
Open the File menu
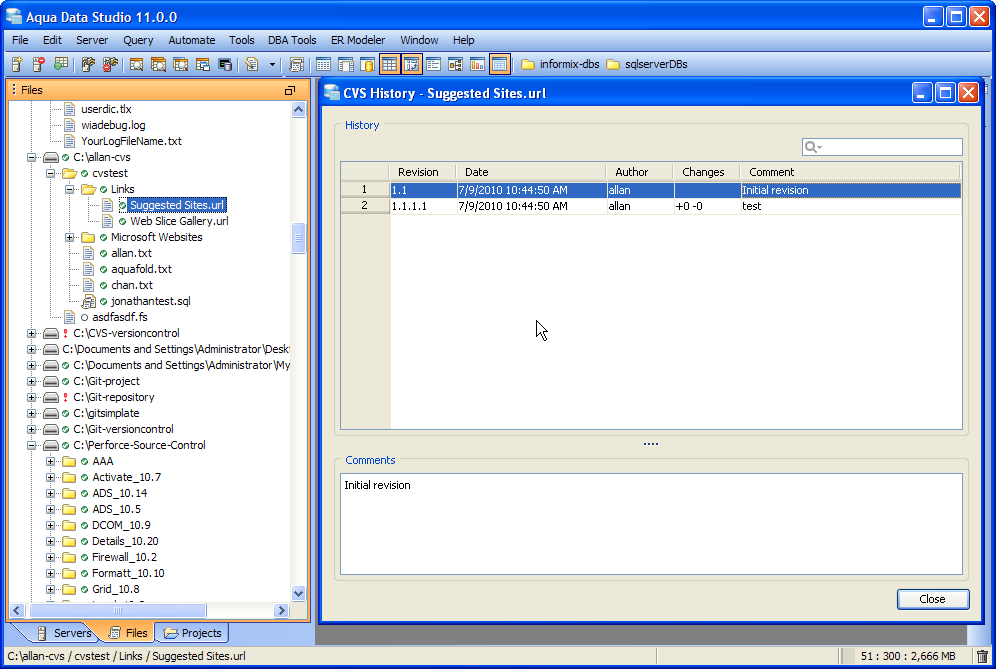coord(20,40)
